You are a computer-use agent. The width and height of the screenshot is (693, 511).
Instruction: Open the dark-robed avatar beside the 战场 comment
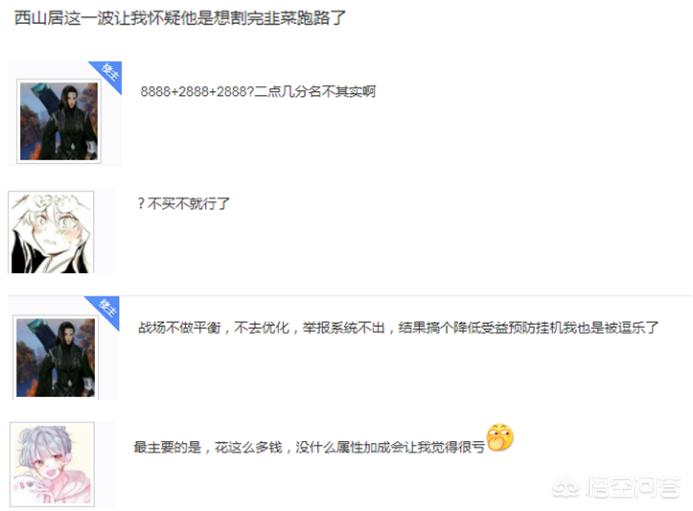(x=56, y=357)
